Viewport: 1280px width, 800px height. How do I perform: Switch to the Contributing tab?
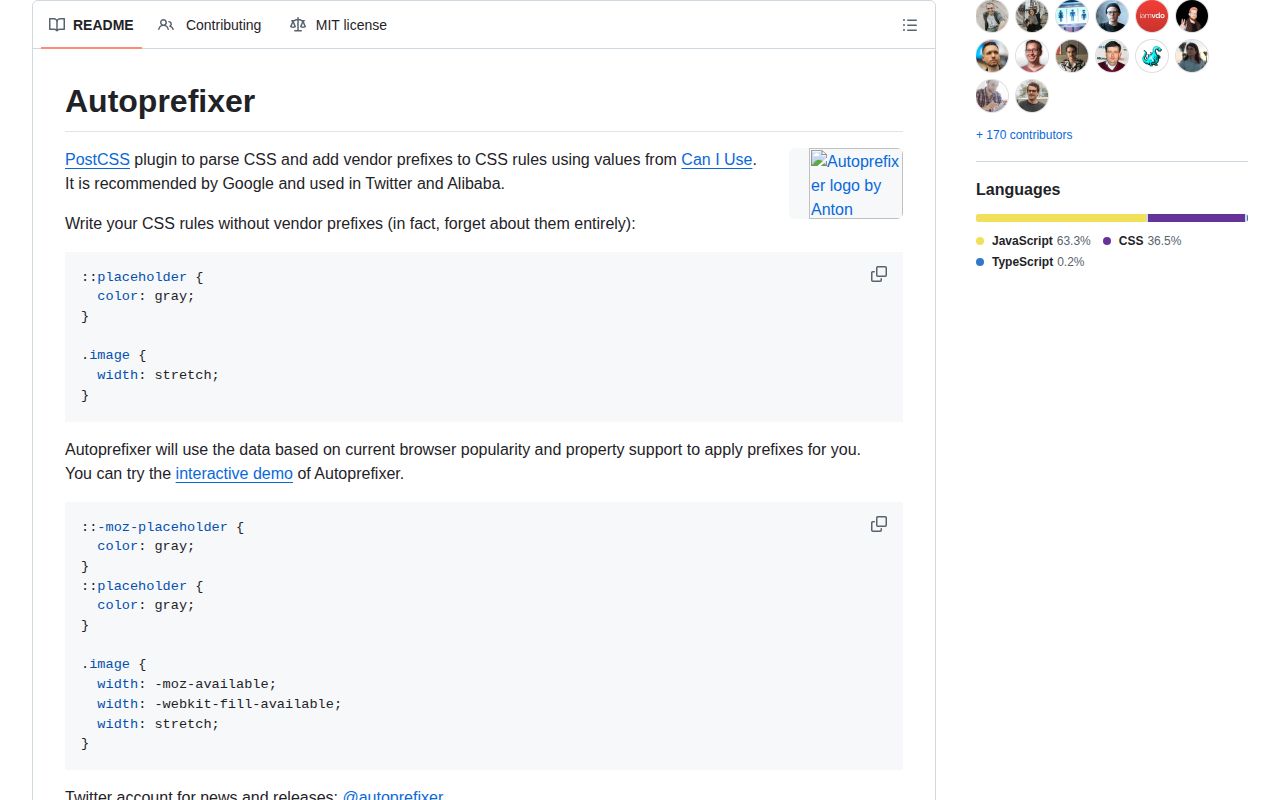point(210,25)
